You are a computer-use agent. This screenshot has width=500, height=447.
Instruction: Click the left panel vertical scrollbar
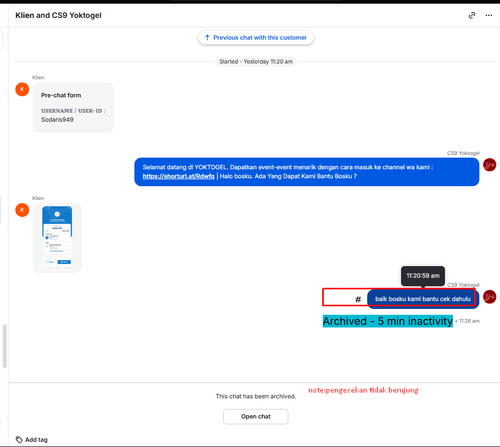(x=4, y=346)
